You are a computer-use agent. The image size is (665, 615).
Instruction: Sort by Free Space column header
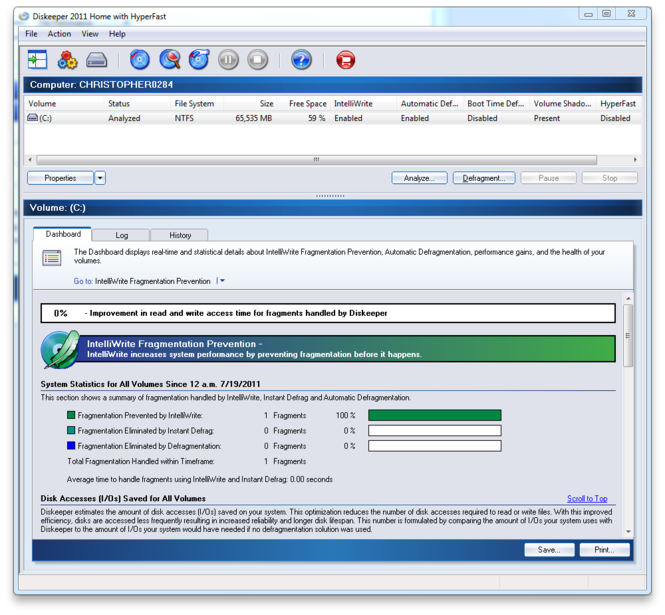point(304,103)
